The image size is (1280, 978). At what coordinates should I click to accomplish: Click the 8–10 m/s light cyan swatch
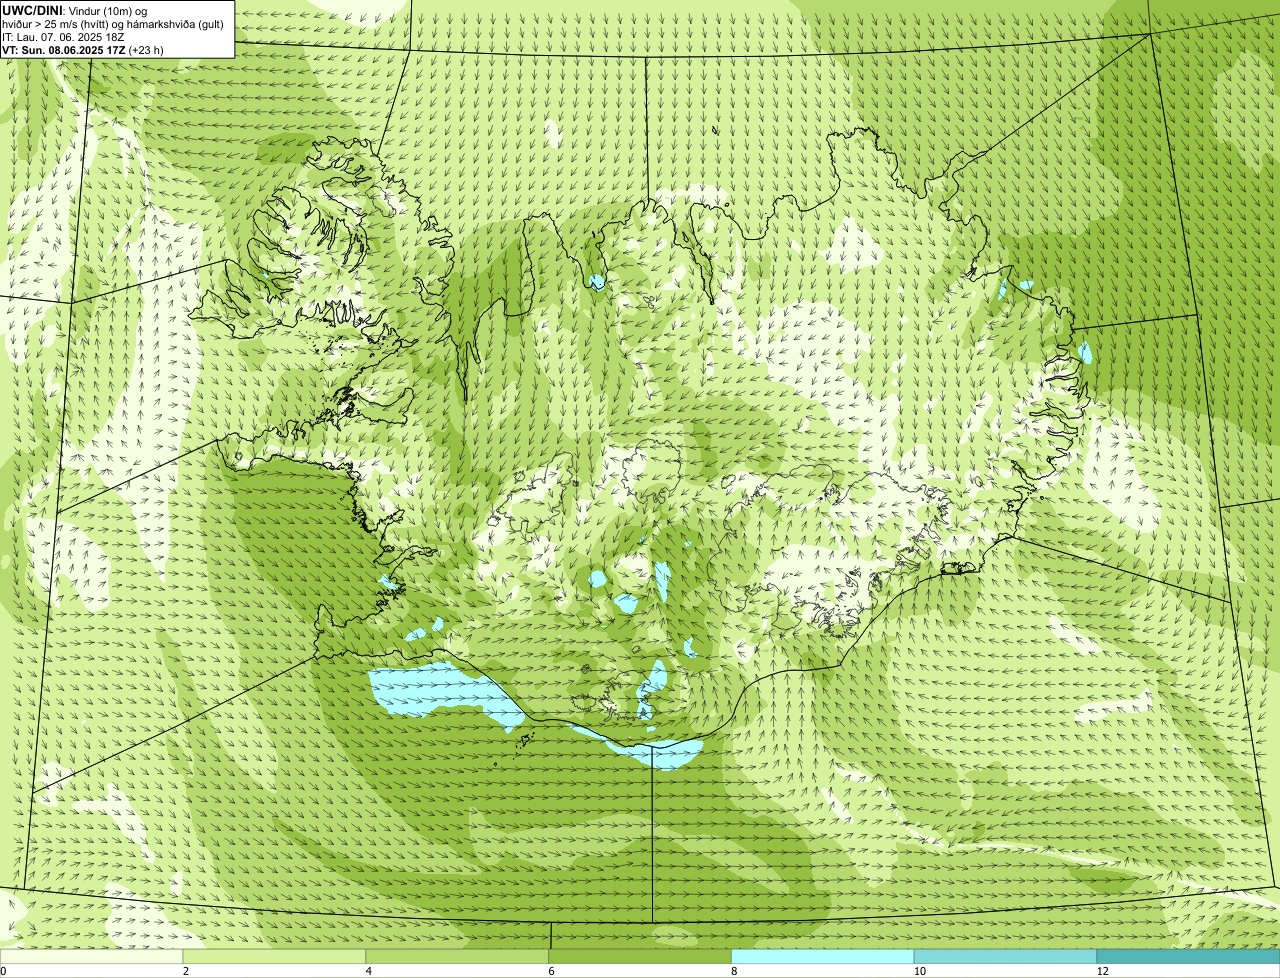[x=824, y=957]
